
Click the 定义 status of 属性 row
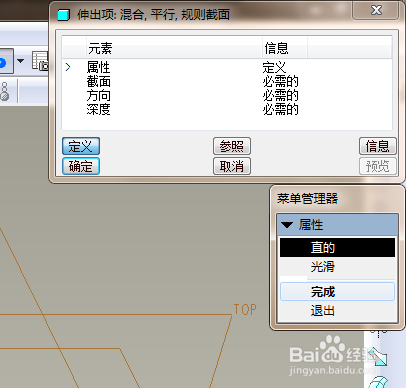click(x=274, y=67)
